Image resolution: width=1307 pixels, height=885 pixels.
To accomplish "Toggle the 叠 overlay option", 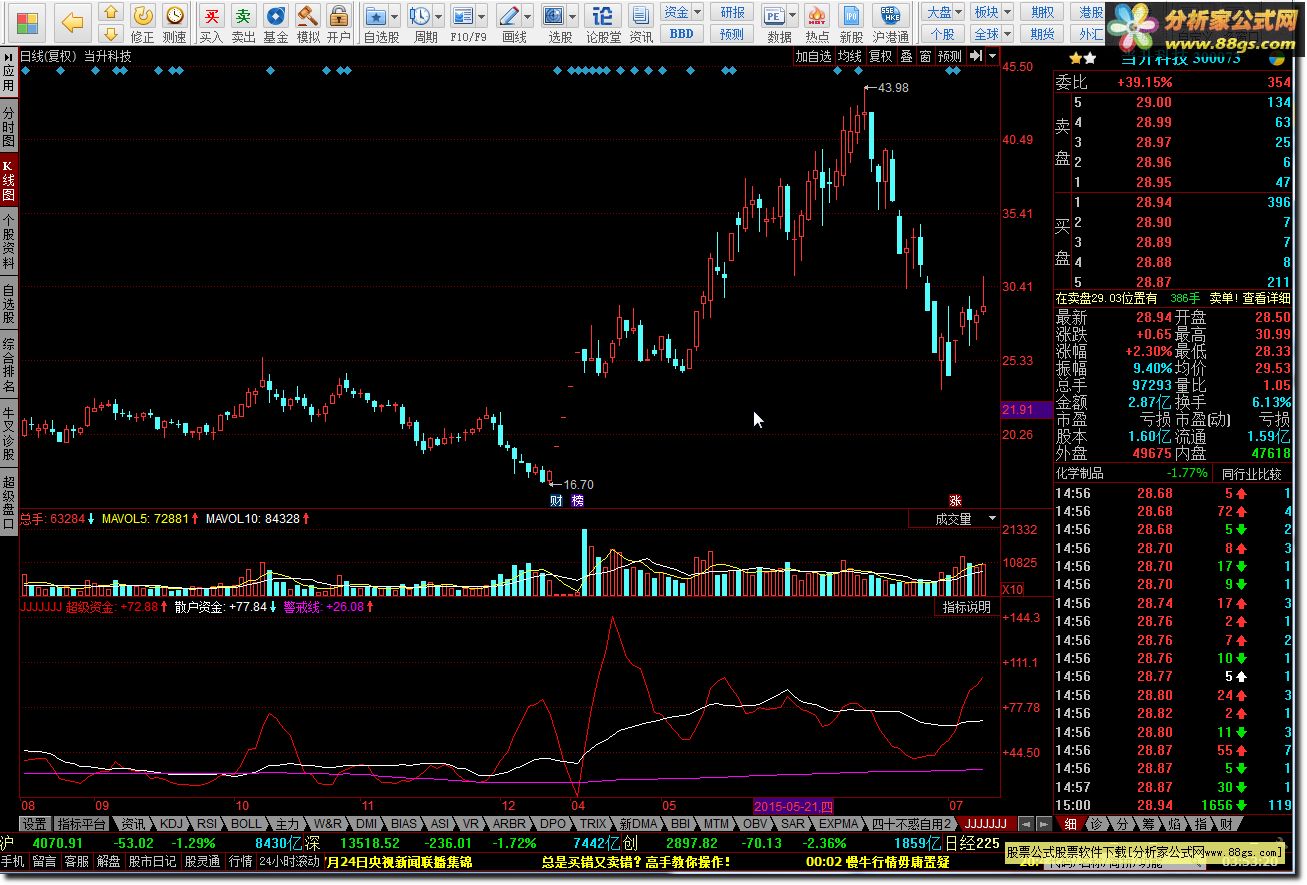I will [x=906, y=56].
